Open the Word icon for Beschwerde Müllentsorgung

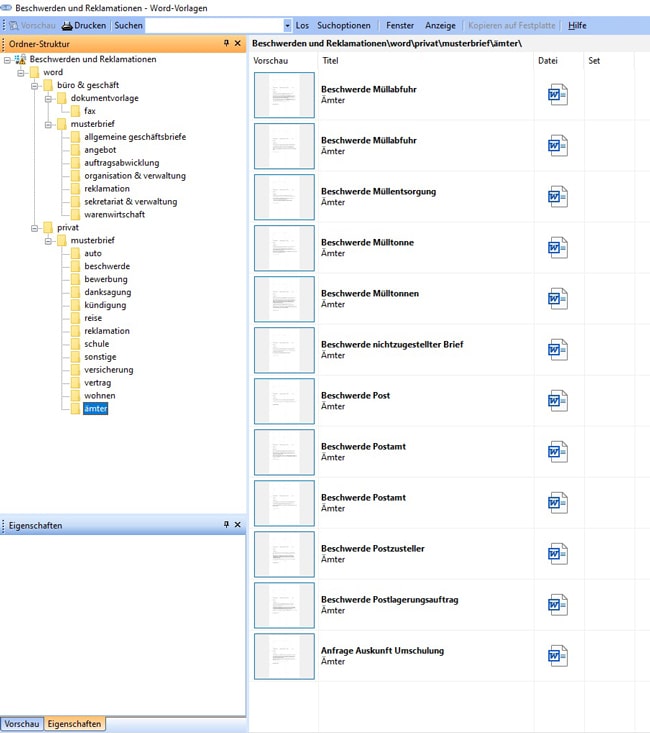pyautogui.click(x=557, y=197)
